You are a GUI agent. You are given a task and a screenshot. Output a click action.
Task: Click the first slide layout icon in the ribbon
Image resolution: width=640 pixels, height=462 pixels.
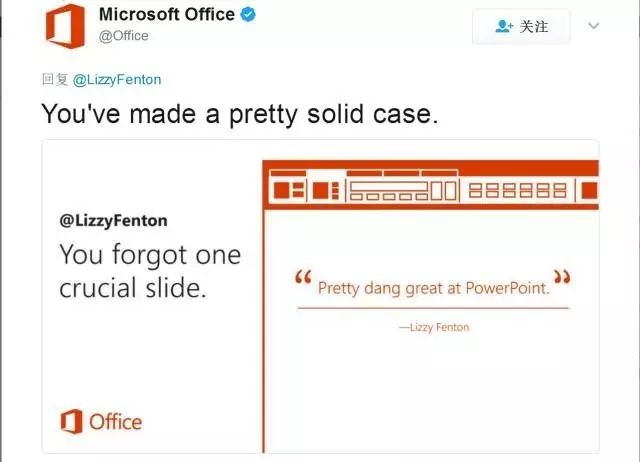point(289,191)
